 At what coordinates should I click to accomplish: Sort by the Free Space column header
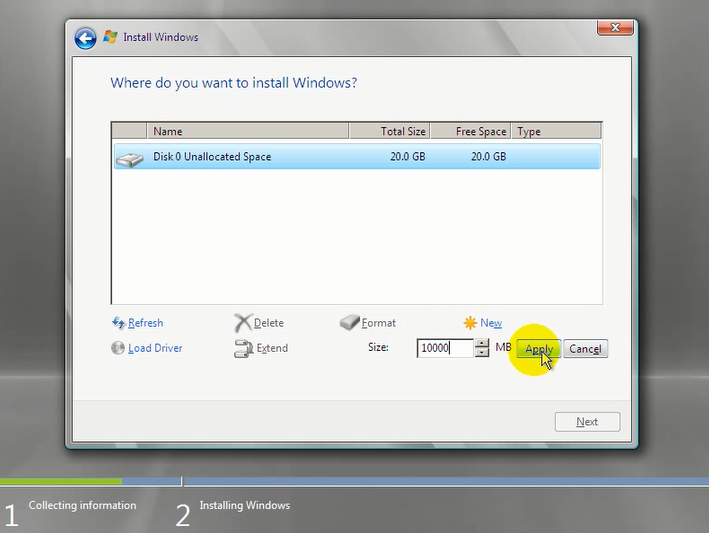pos(471,131)
